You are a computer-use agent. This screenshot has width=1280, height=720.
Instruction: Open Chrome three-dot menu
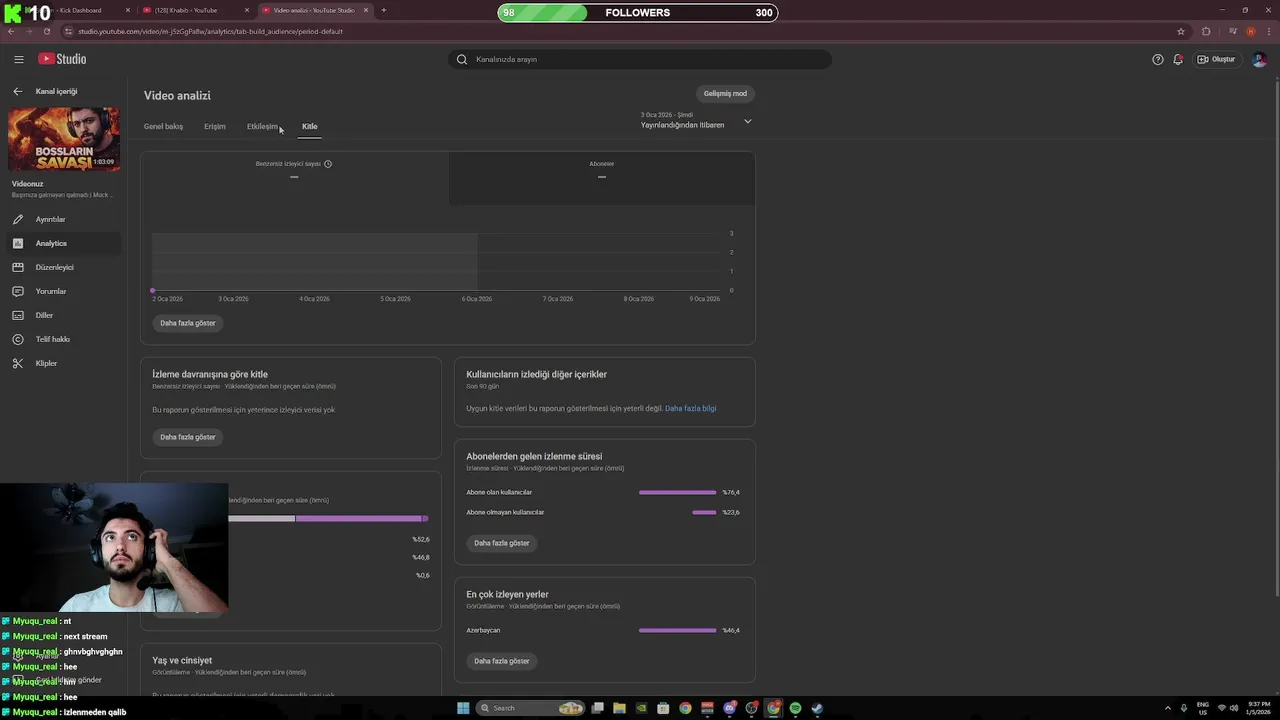pyautogui.click(x=1267, y=31)
